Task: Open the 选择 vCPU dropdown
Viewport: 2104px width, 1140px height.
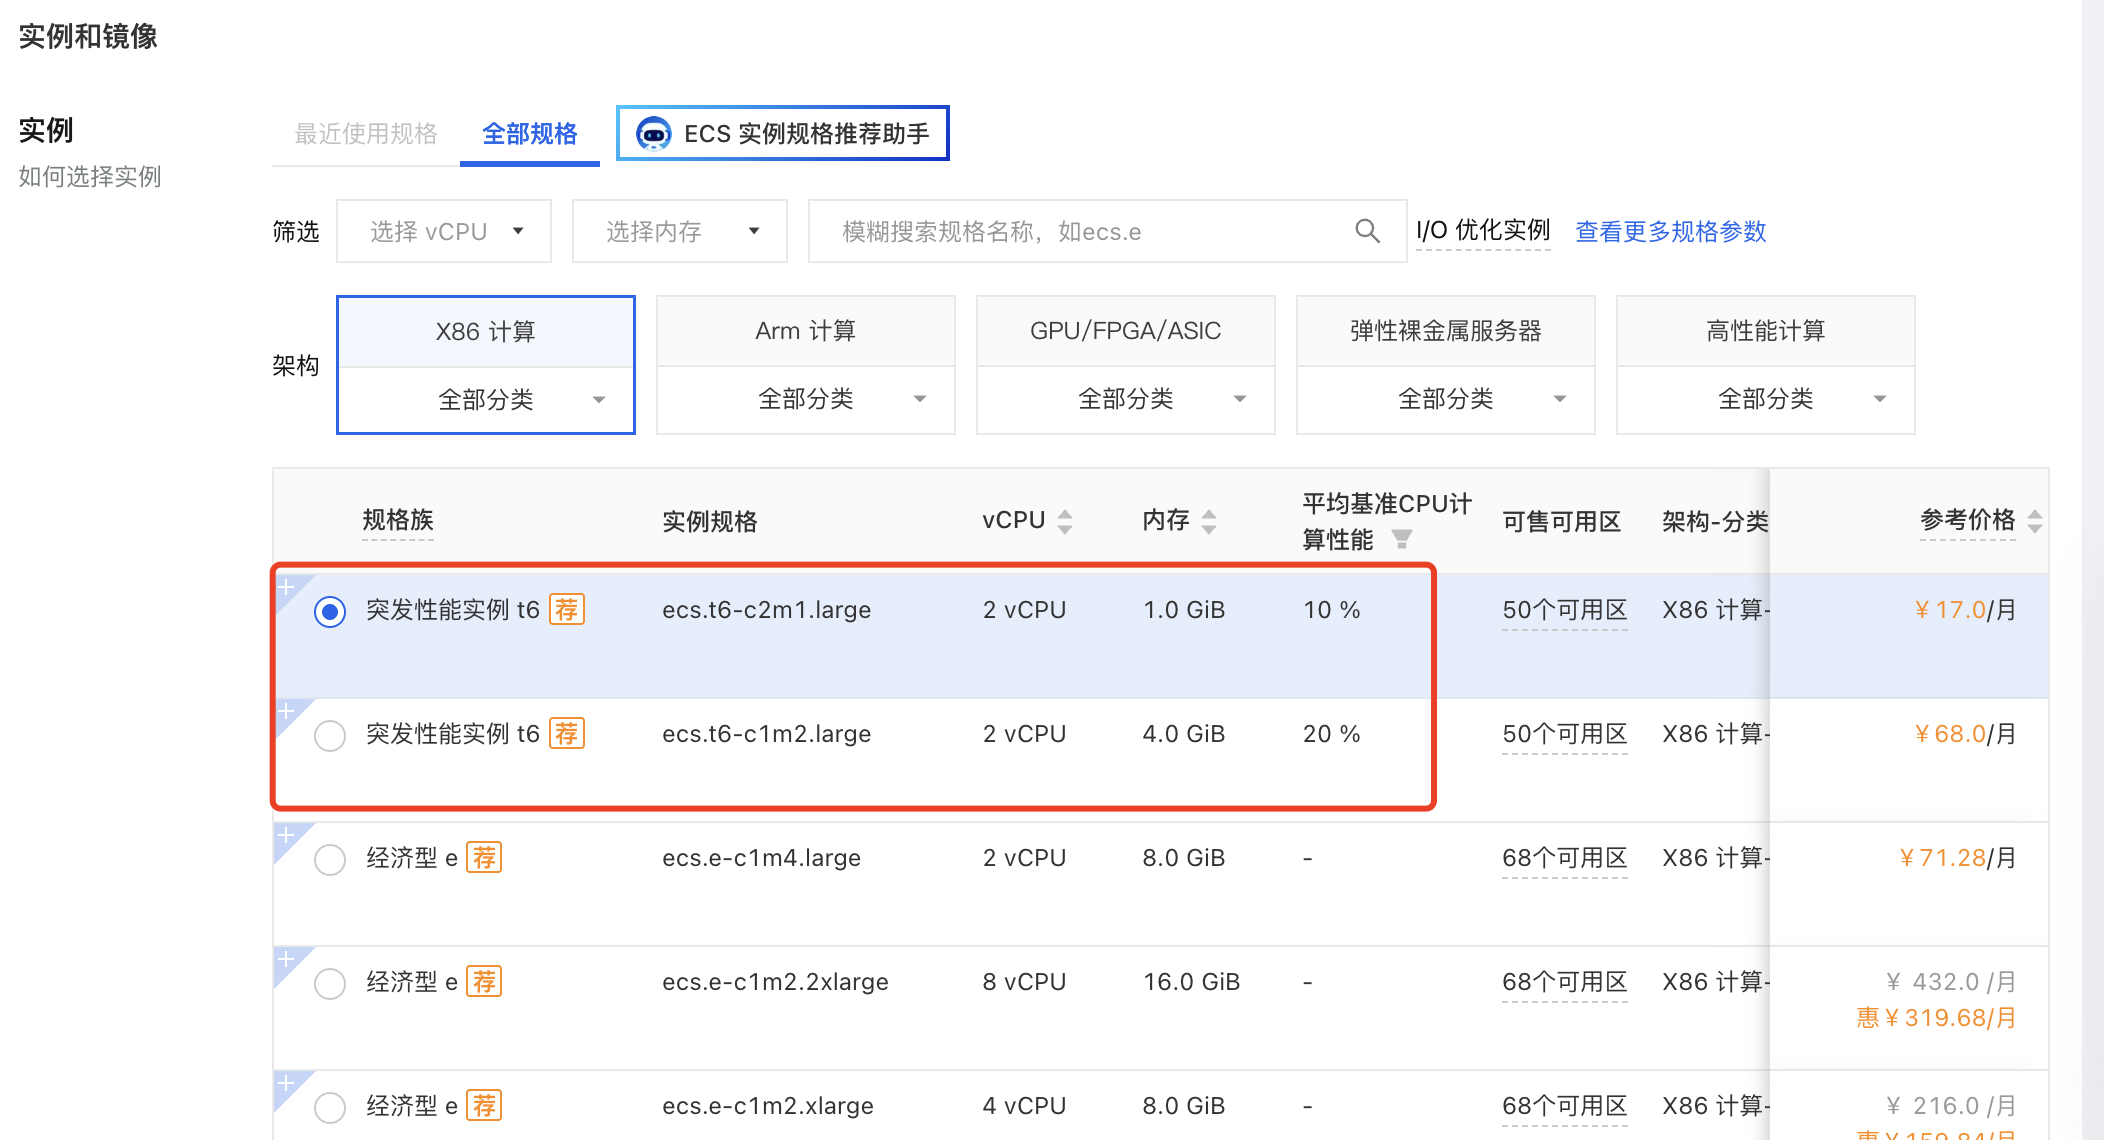Action: pyautogui.click(x=444, y=231)
